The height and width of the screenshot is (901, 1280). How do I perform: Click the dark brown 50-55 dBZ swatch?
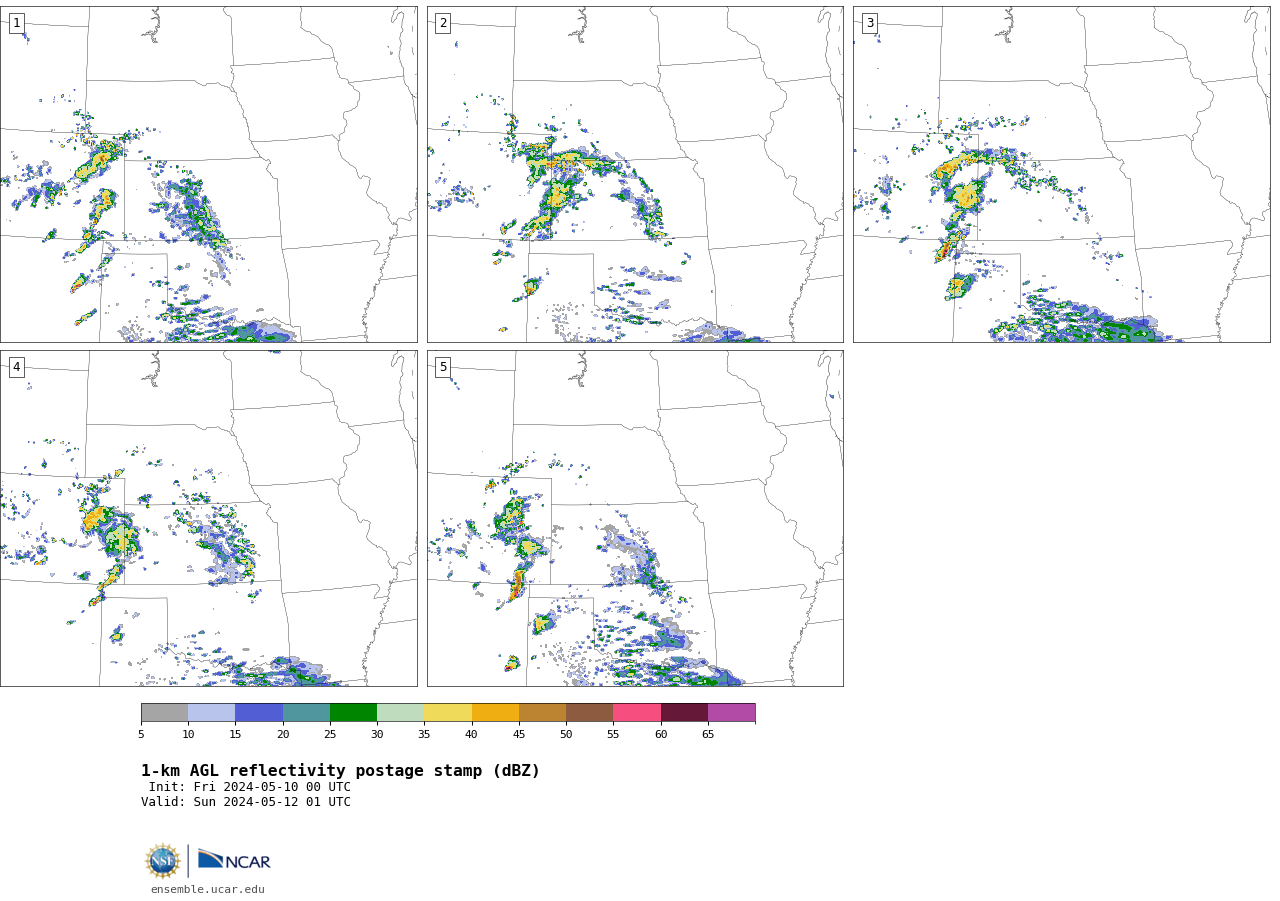coord(590,713)
